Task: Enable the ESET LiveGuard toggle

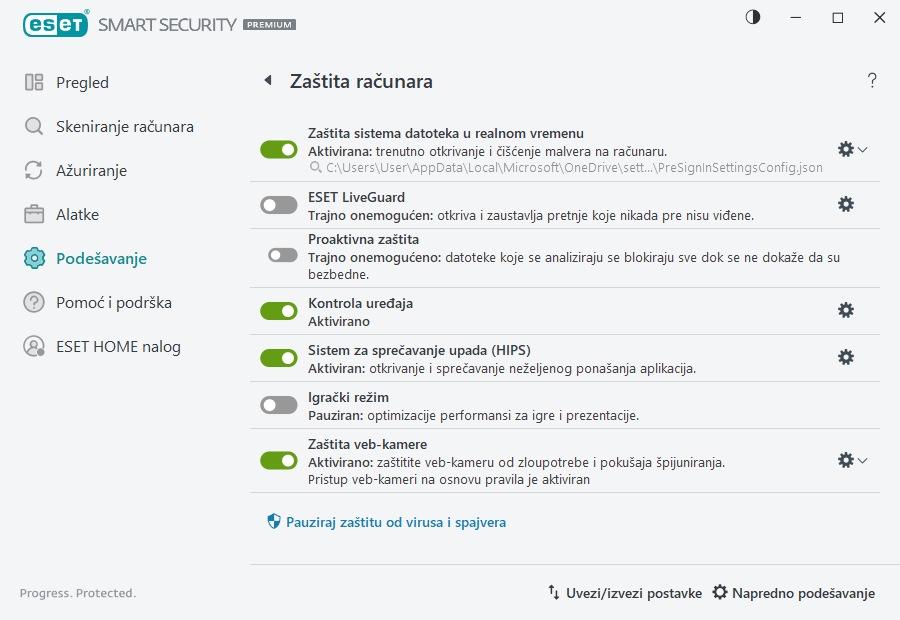Action: [x=278, y=203]
